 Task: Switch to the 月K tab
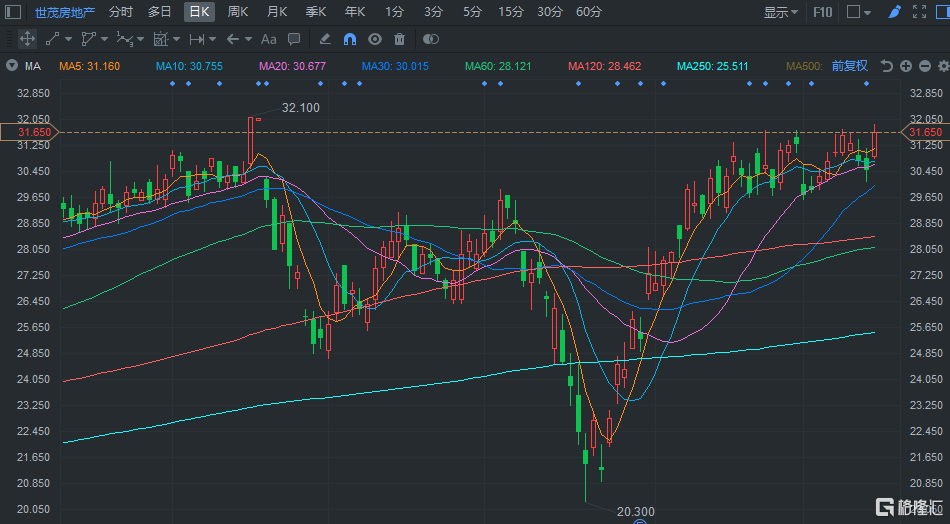click(277, 12)
